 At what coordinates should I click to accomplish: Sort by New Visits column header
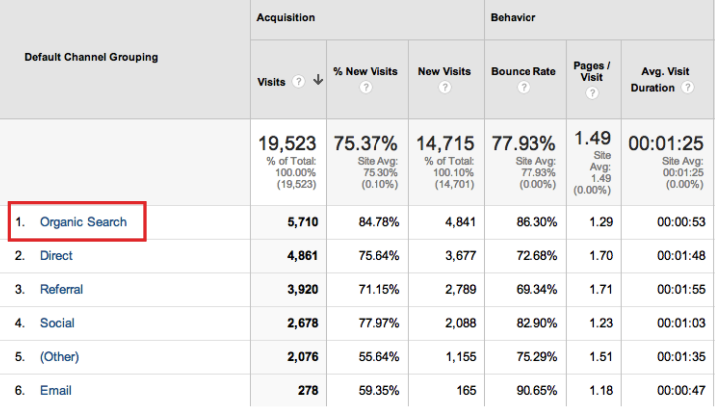[444, 72]
